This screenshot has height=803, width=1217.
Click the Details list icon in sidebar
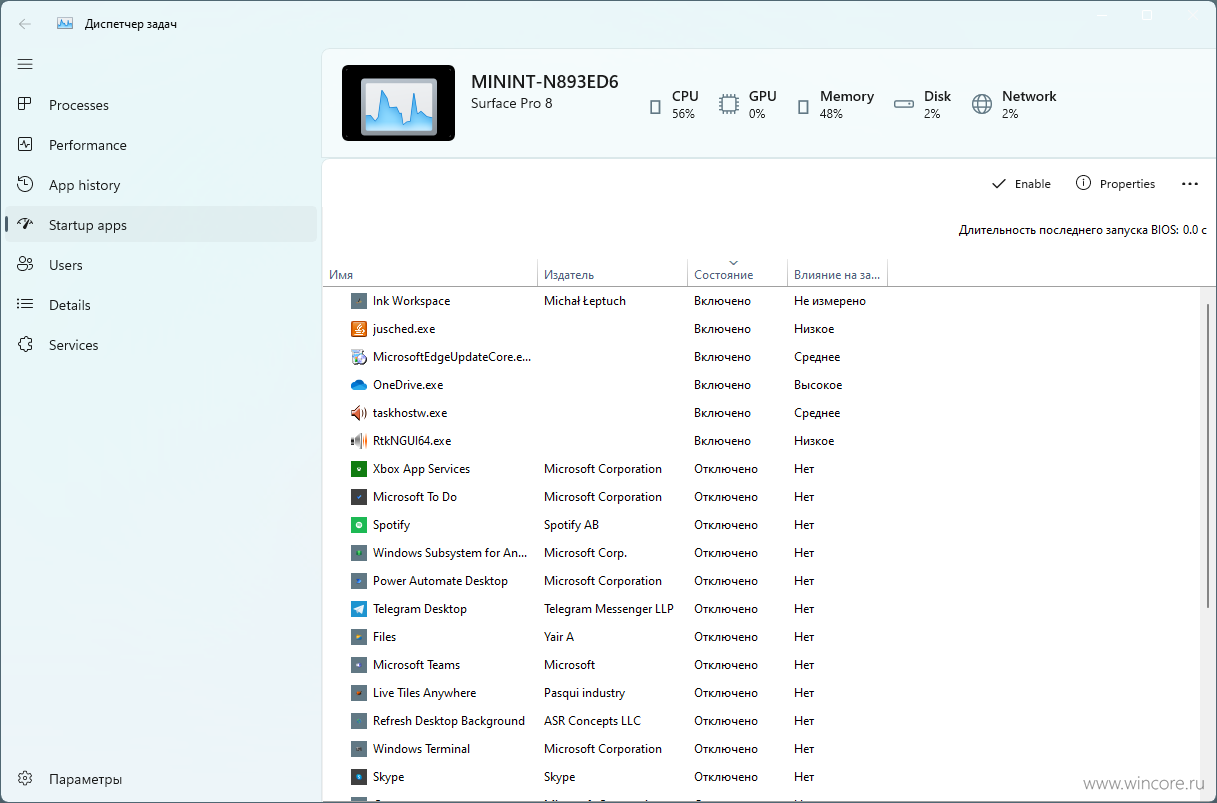point(26,305)
